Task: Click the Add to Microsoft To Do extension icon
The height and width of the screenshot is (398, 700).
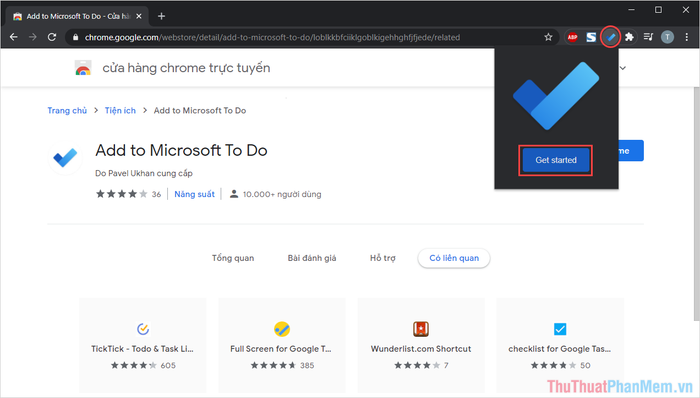Action: pyautogui.click(x=65, y=158)
